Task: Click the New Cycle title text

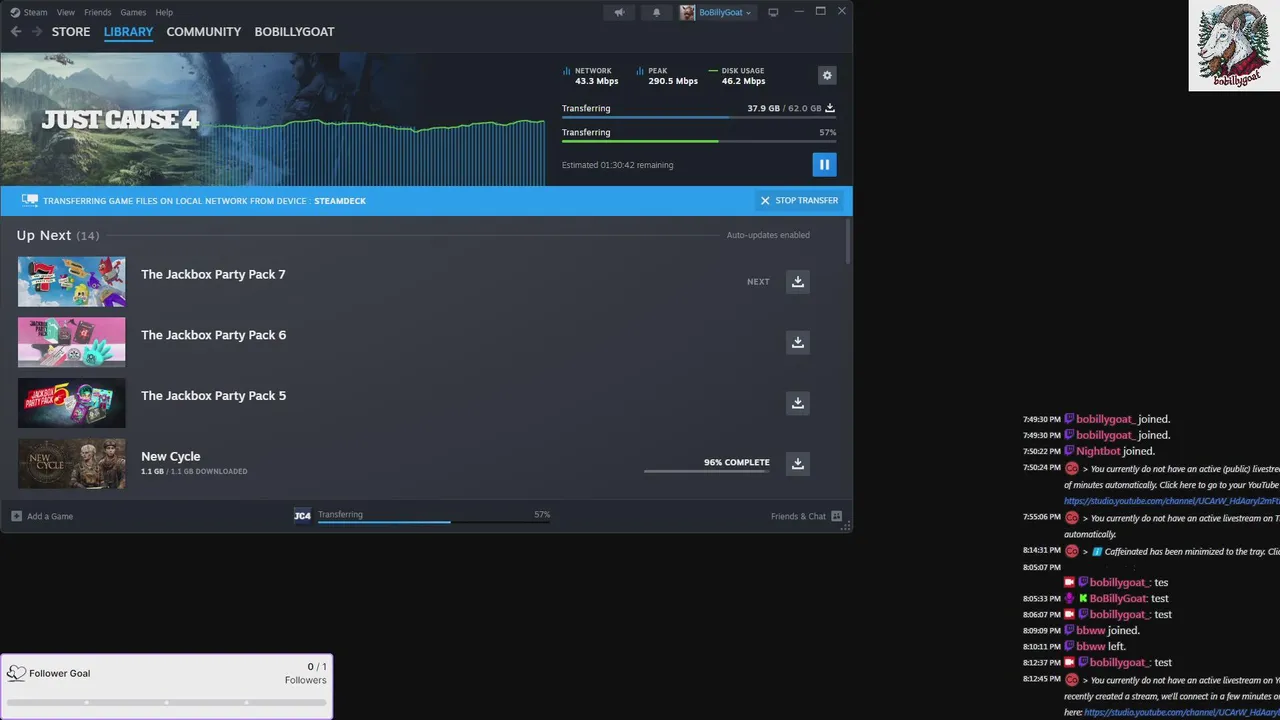Action: pos(170,457)
